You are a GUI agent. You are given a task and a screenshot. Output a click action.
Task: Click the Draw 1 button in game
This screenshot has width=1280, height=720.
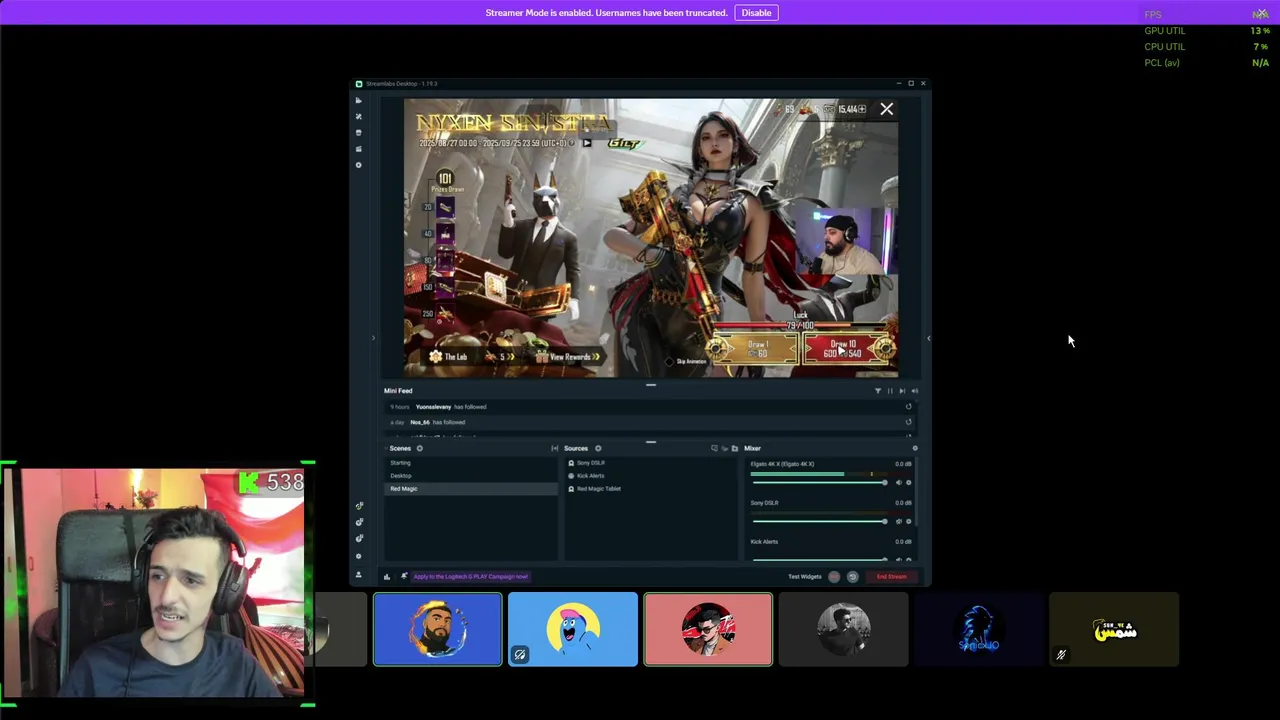[x=758, y=349]
